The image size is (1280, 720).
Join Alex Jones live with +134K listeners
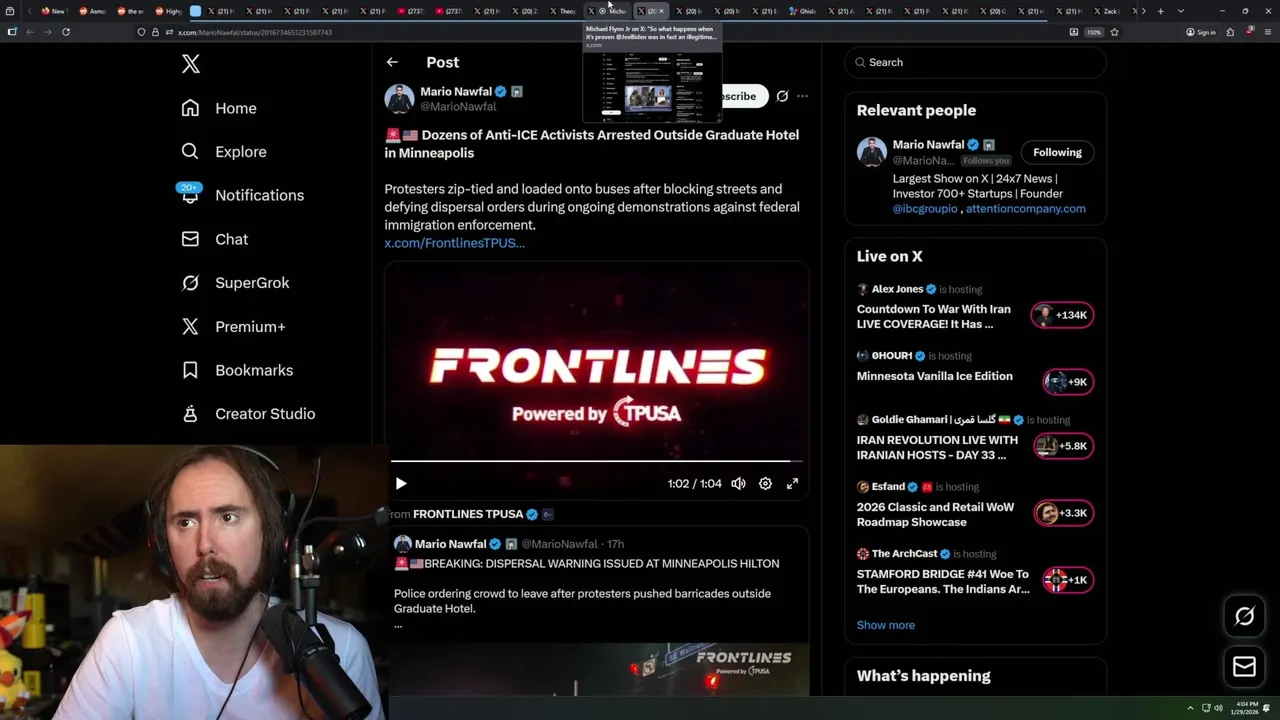1062,315
